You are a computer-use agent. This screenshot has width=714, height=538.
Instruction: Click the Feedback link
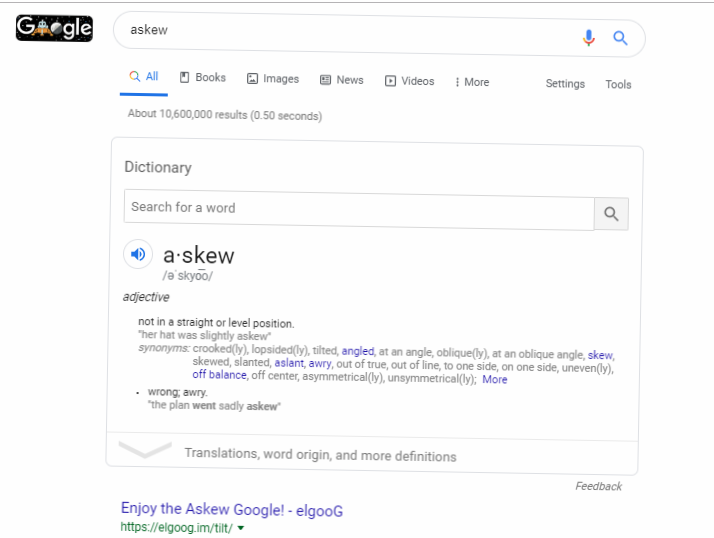click(x=598, y=486)
